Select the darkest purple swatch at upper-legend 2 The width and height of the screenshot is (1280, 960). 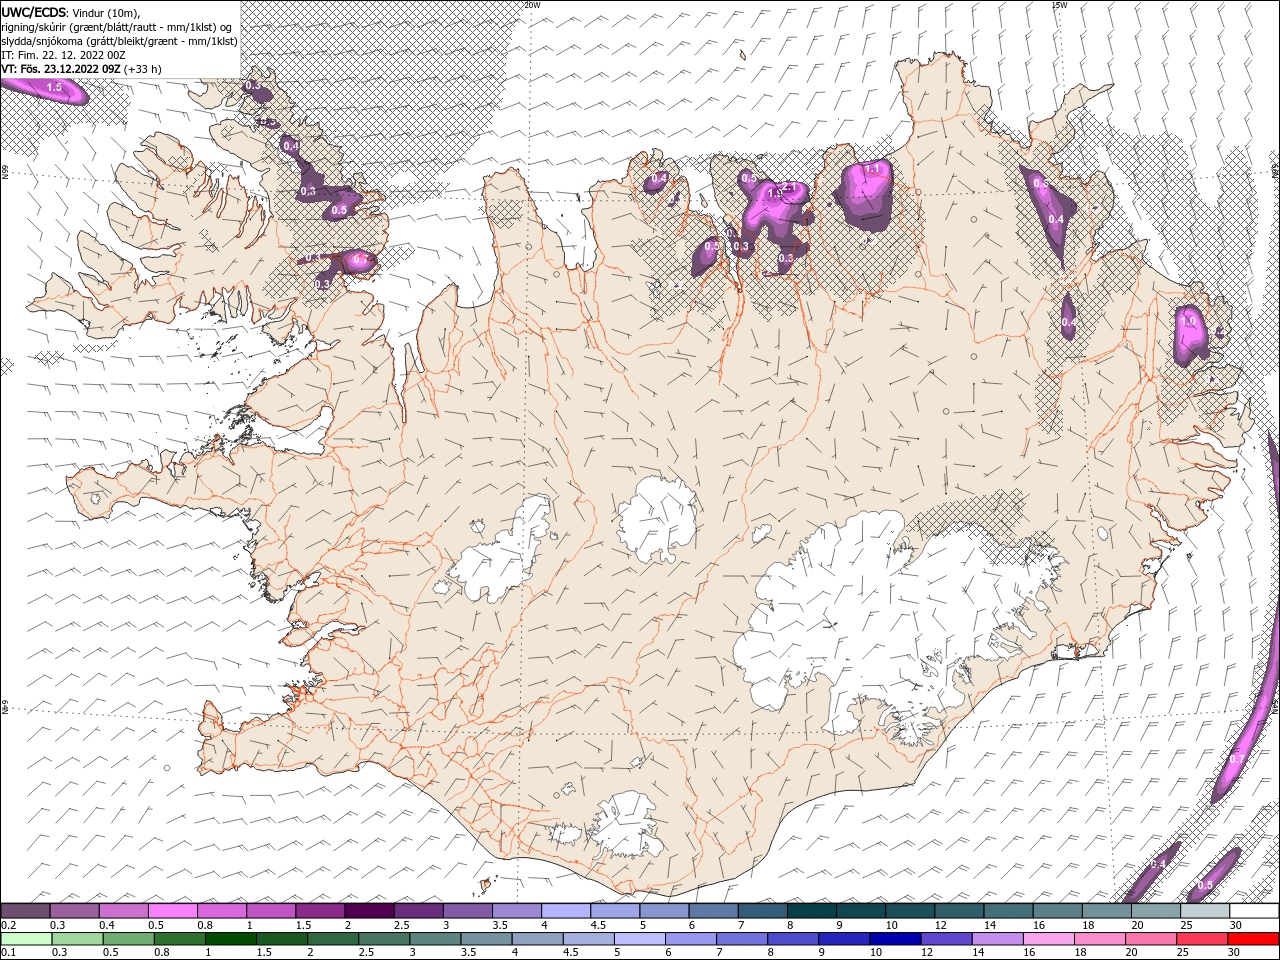pyautogui.click(x=369, y=911)
